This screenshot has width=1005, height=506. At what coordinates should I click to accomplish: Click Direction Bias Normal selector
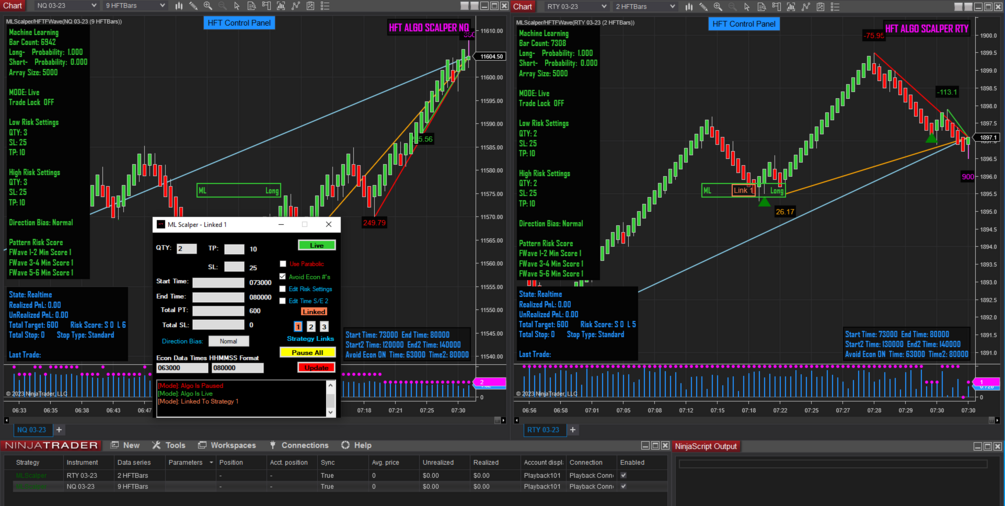click(229, 341)
